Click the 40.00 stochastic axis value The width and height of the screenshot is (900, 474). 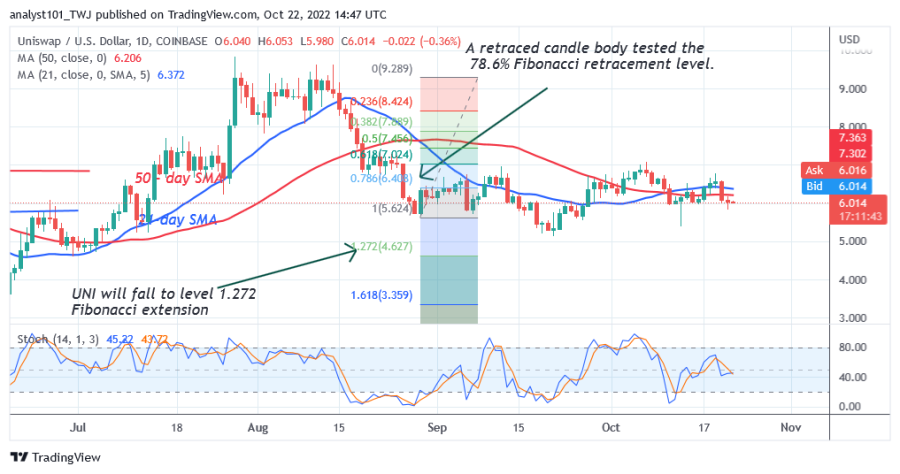pyautogui.click(x=852, y=377)
